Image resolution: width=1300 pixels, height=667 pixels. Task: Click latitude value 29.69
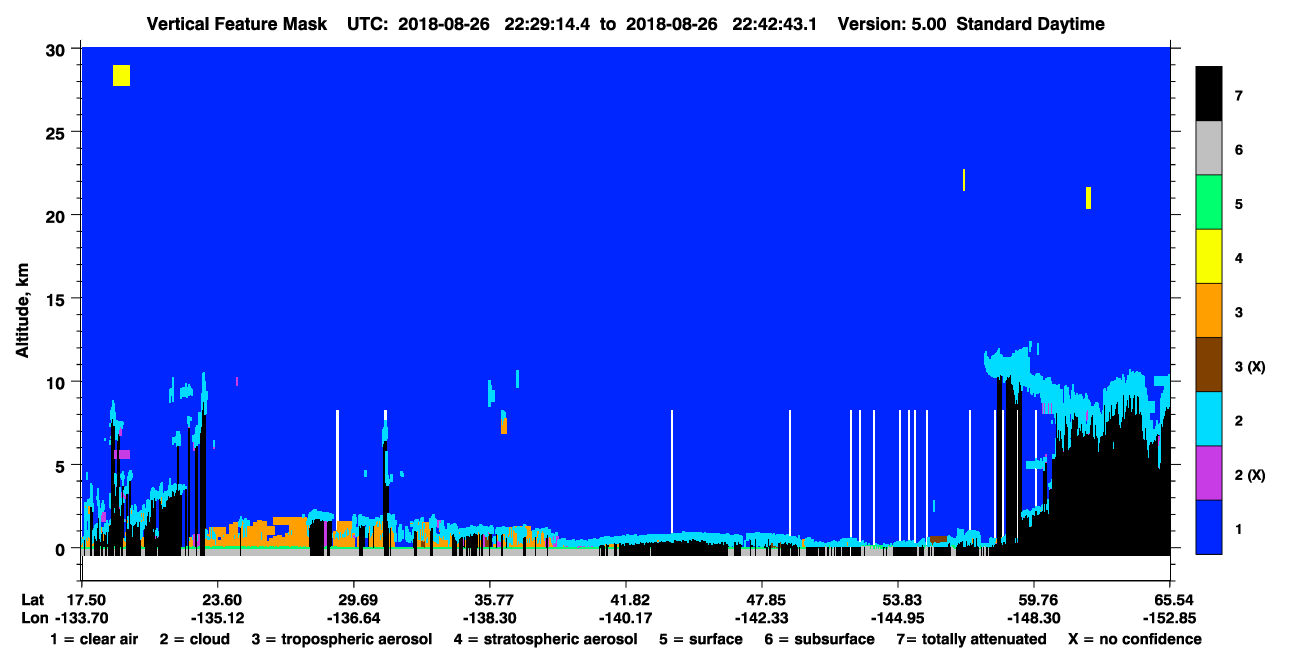353,599
